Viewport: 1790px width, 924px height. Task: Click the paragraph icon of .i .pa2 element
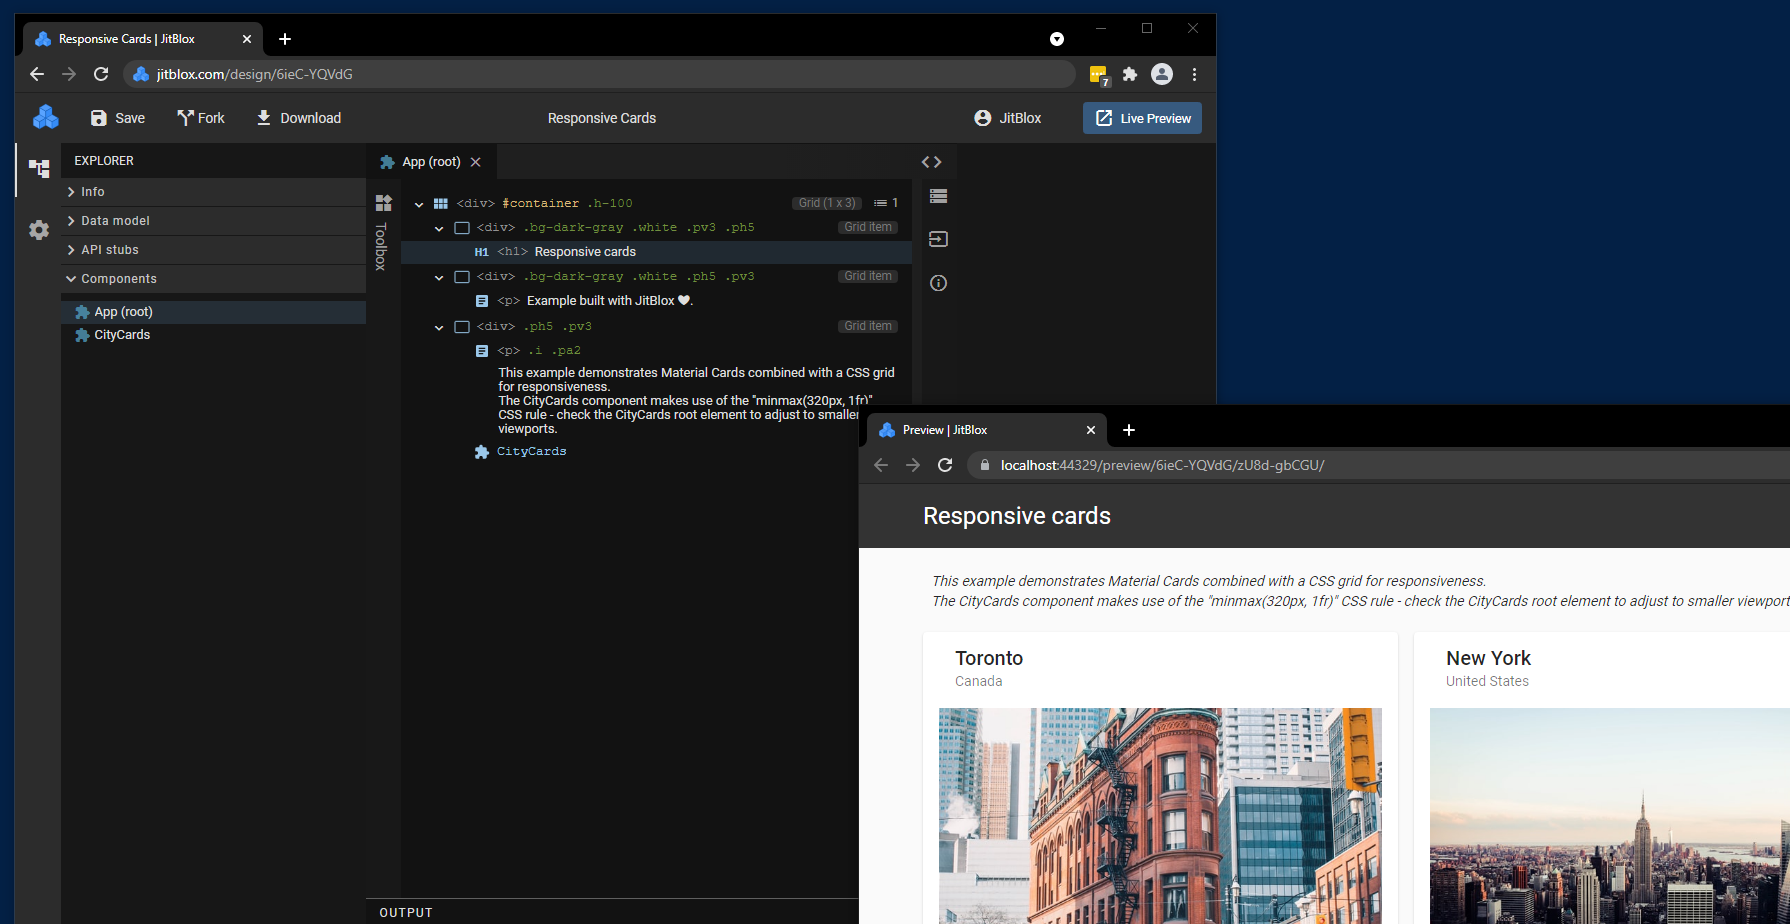coord(481,351)
